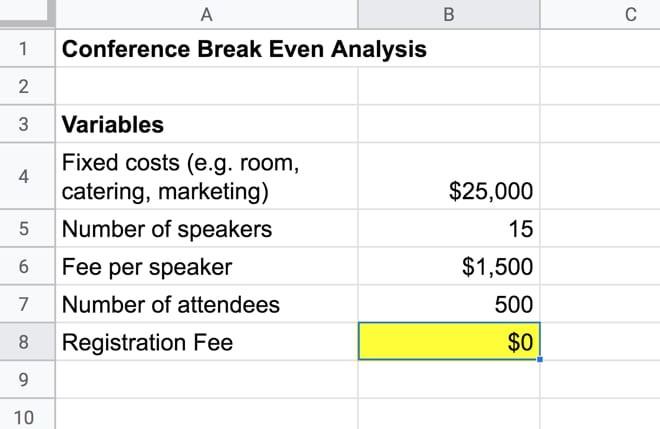Select row 1 using its row header
The image size is (660, 429).
(x=22, y=49)
